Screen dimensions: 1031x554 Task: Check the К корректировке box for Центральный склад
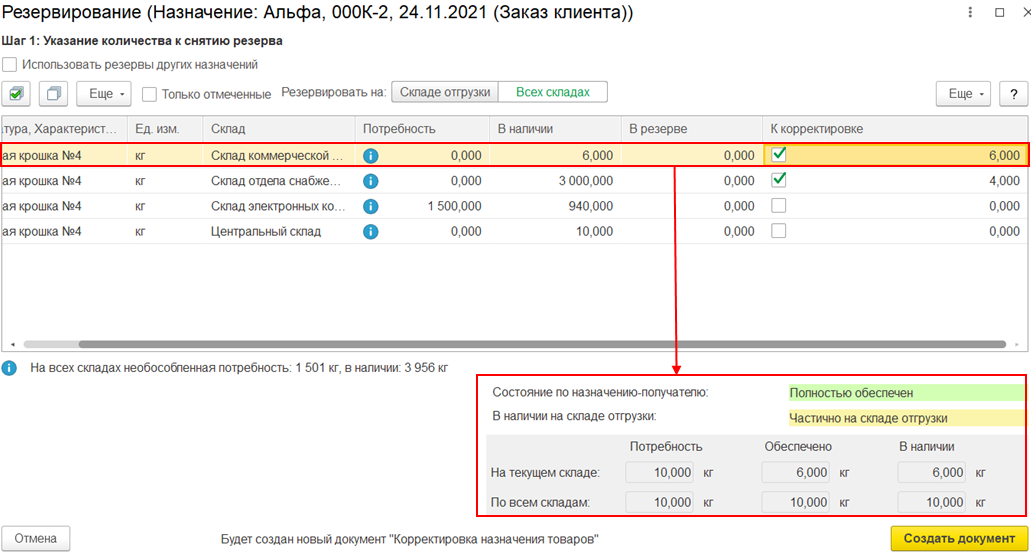coord(779,231)
